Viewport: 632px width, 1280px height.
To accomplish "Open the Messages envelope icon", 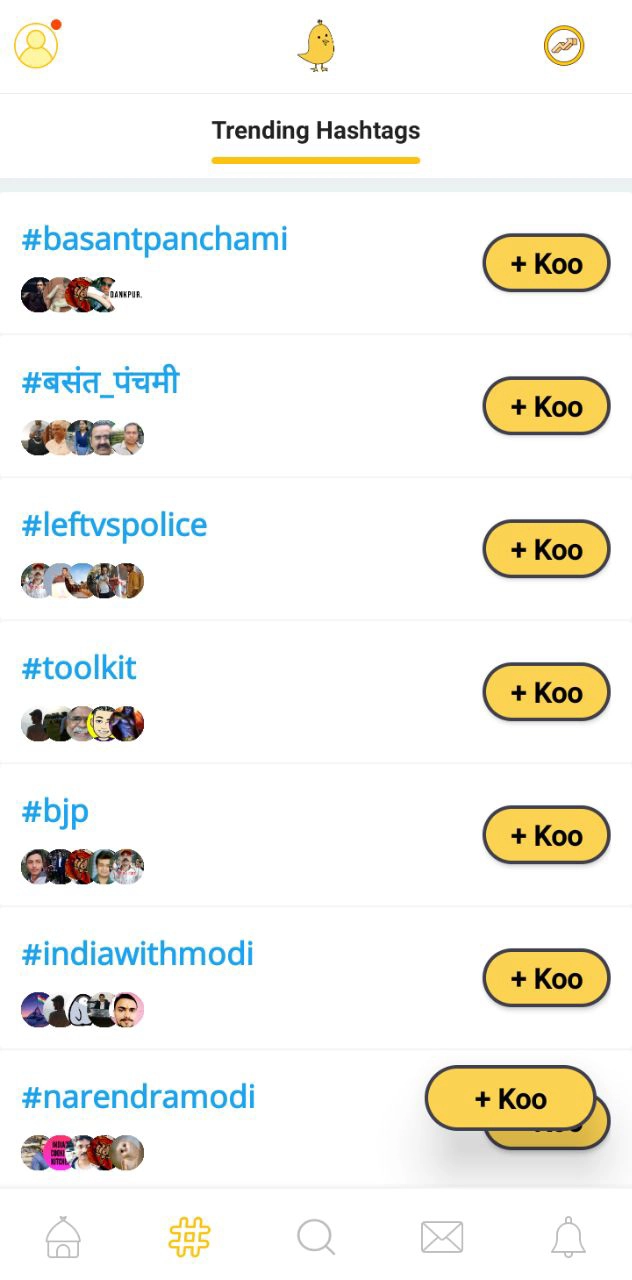I will point(442,1237).
